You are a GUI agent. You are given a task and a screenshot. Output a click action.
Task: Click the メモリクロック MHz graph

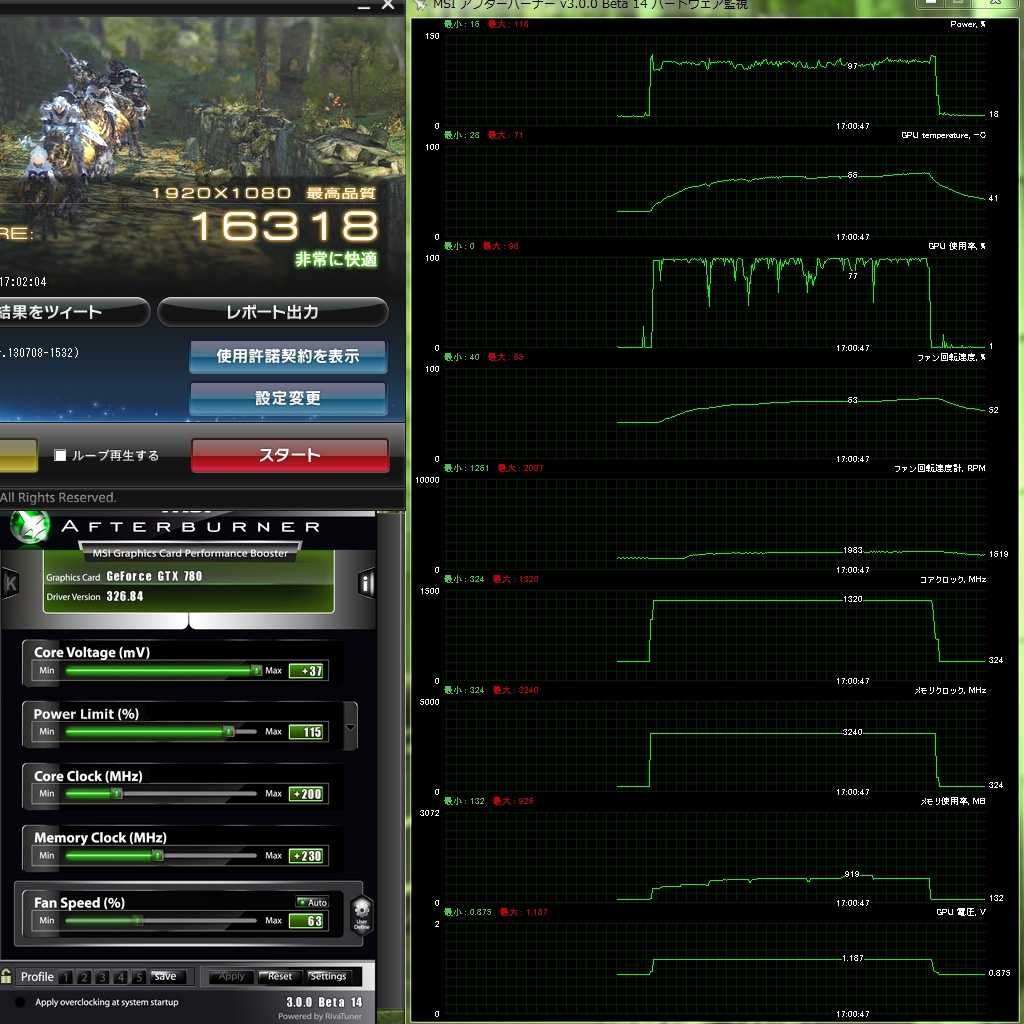714,746
